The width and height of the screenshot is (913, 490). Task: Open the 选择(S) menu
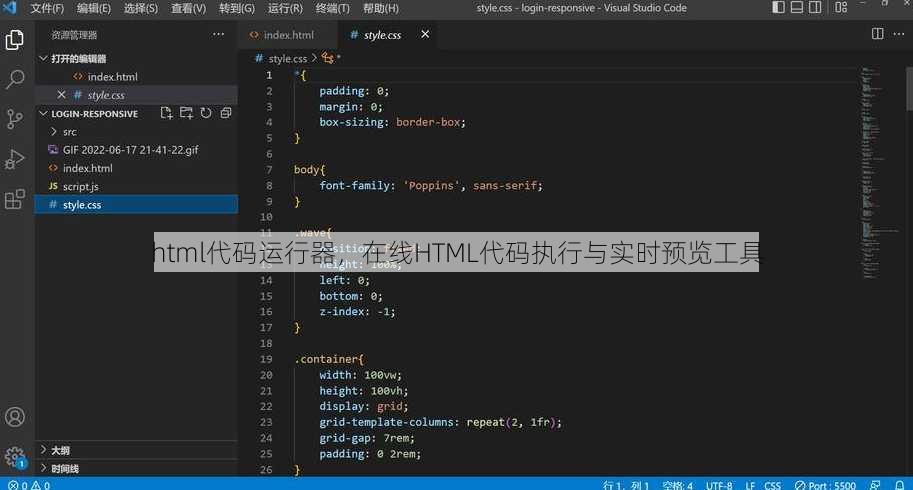[141, 8]
